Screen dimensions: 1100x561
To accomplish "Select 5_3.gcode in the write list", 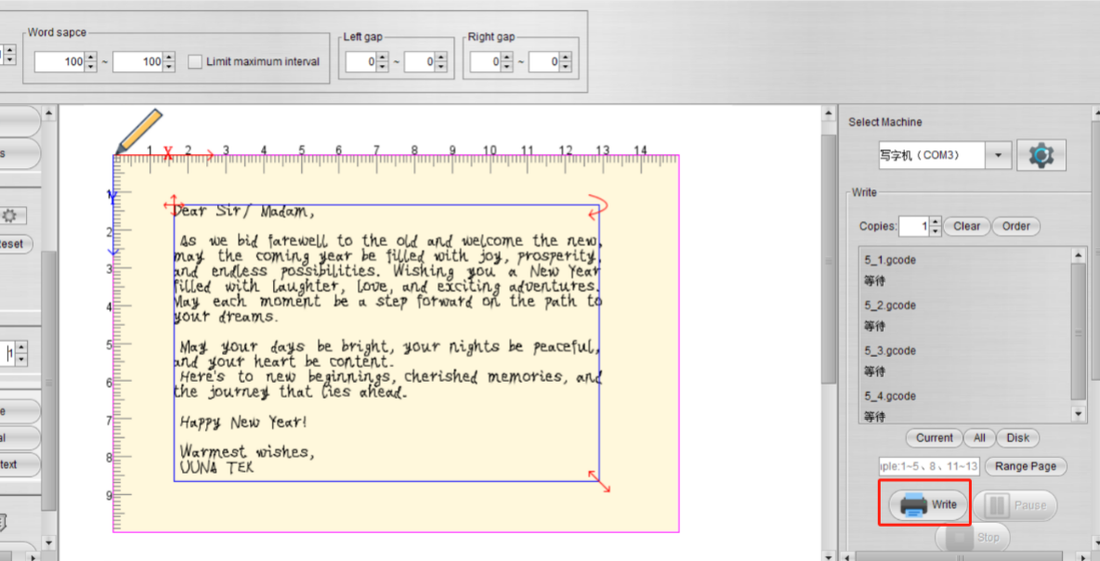I will click(x=965, y=360).
